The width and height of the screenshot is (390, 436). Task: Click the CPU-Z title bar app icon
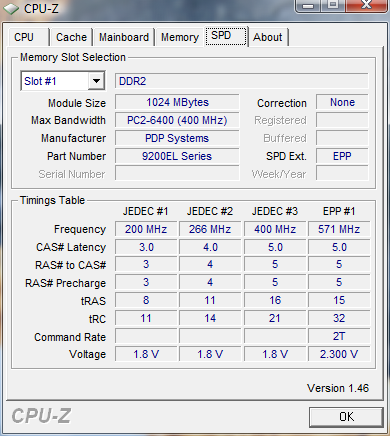pyautogui.click(x=11, y=9)
